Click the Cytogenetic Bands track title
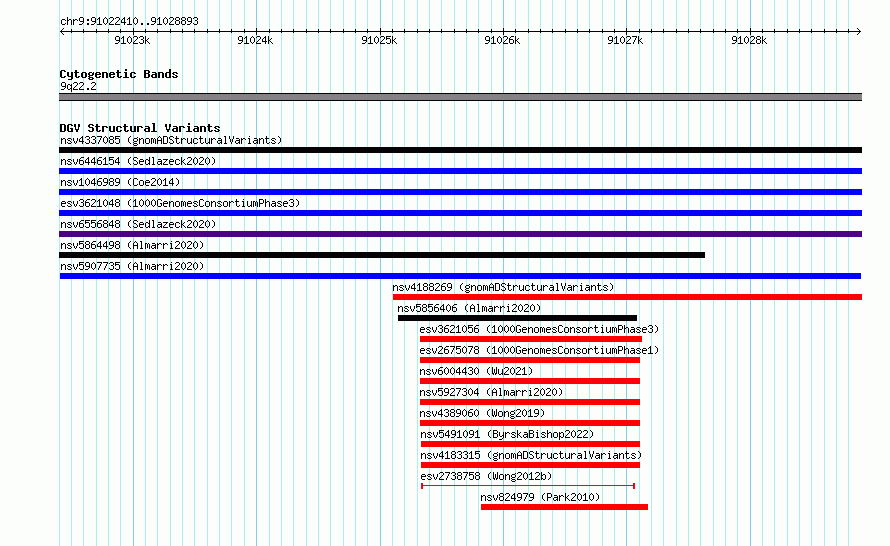Viewport: 890px width, 546px height. point(119,74)
